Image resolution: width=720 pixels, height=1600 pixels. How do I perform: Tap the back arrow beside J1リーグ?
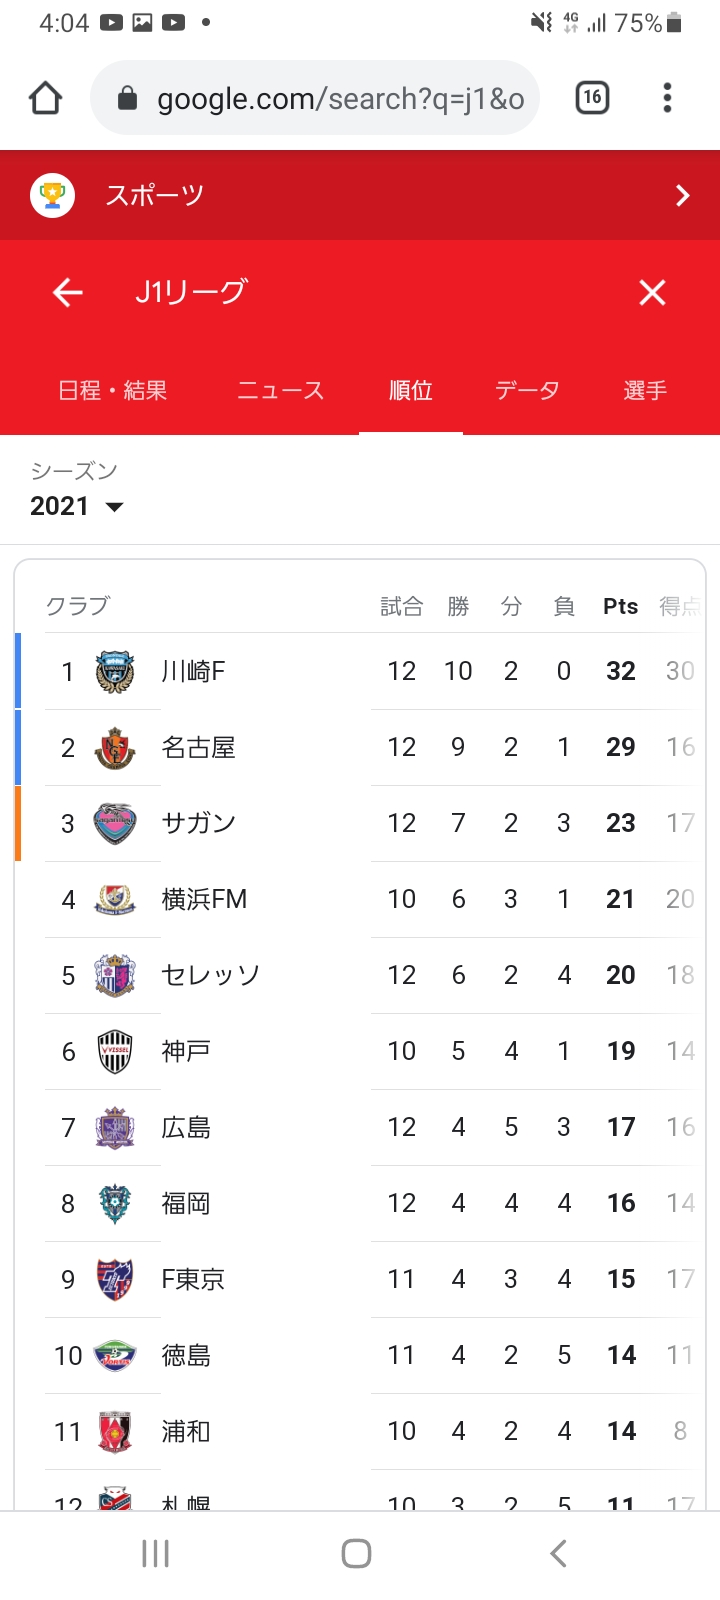[68, 292]
